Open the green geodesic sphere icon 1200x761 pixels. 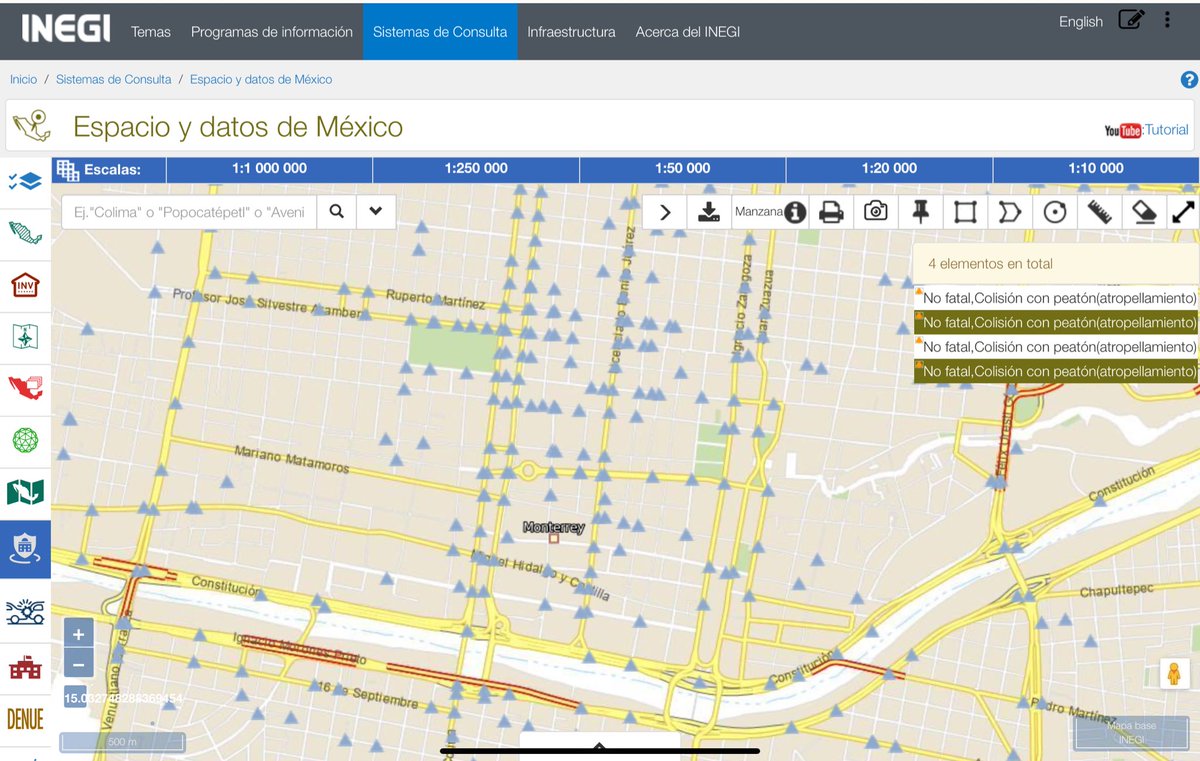tap(25, 441)
